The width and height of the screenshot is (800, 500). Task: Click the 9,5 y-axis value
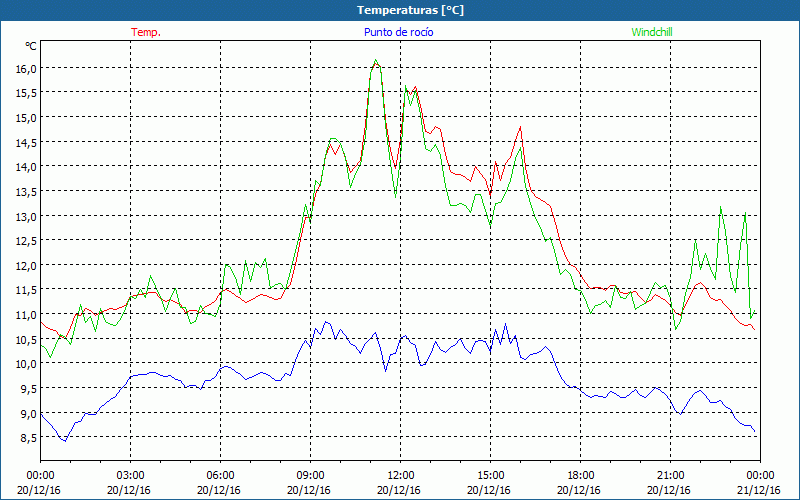pos(28,389)
